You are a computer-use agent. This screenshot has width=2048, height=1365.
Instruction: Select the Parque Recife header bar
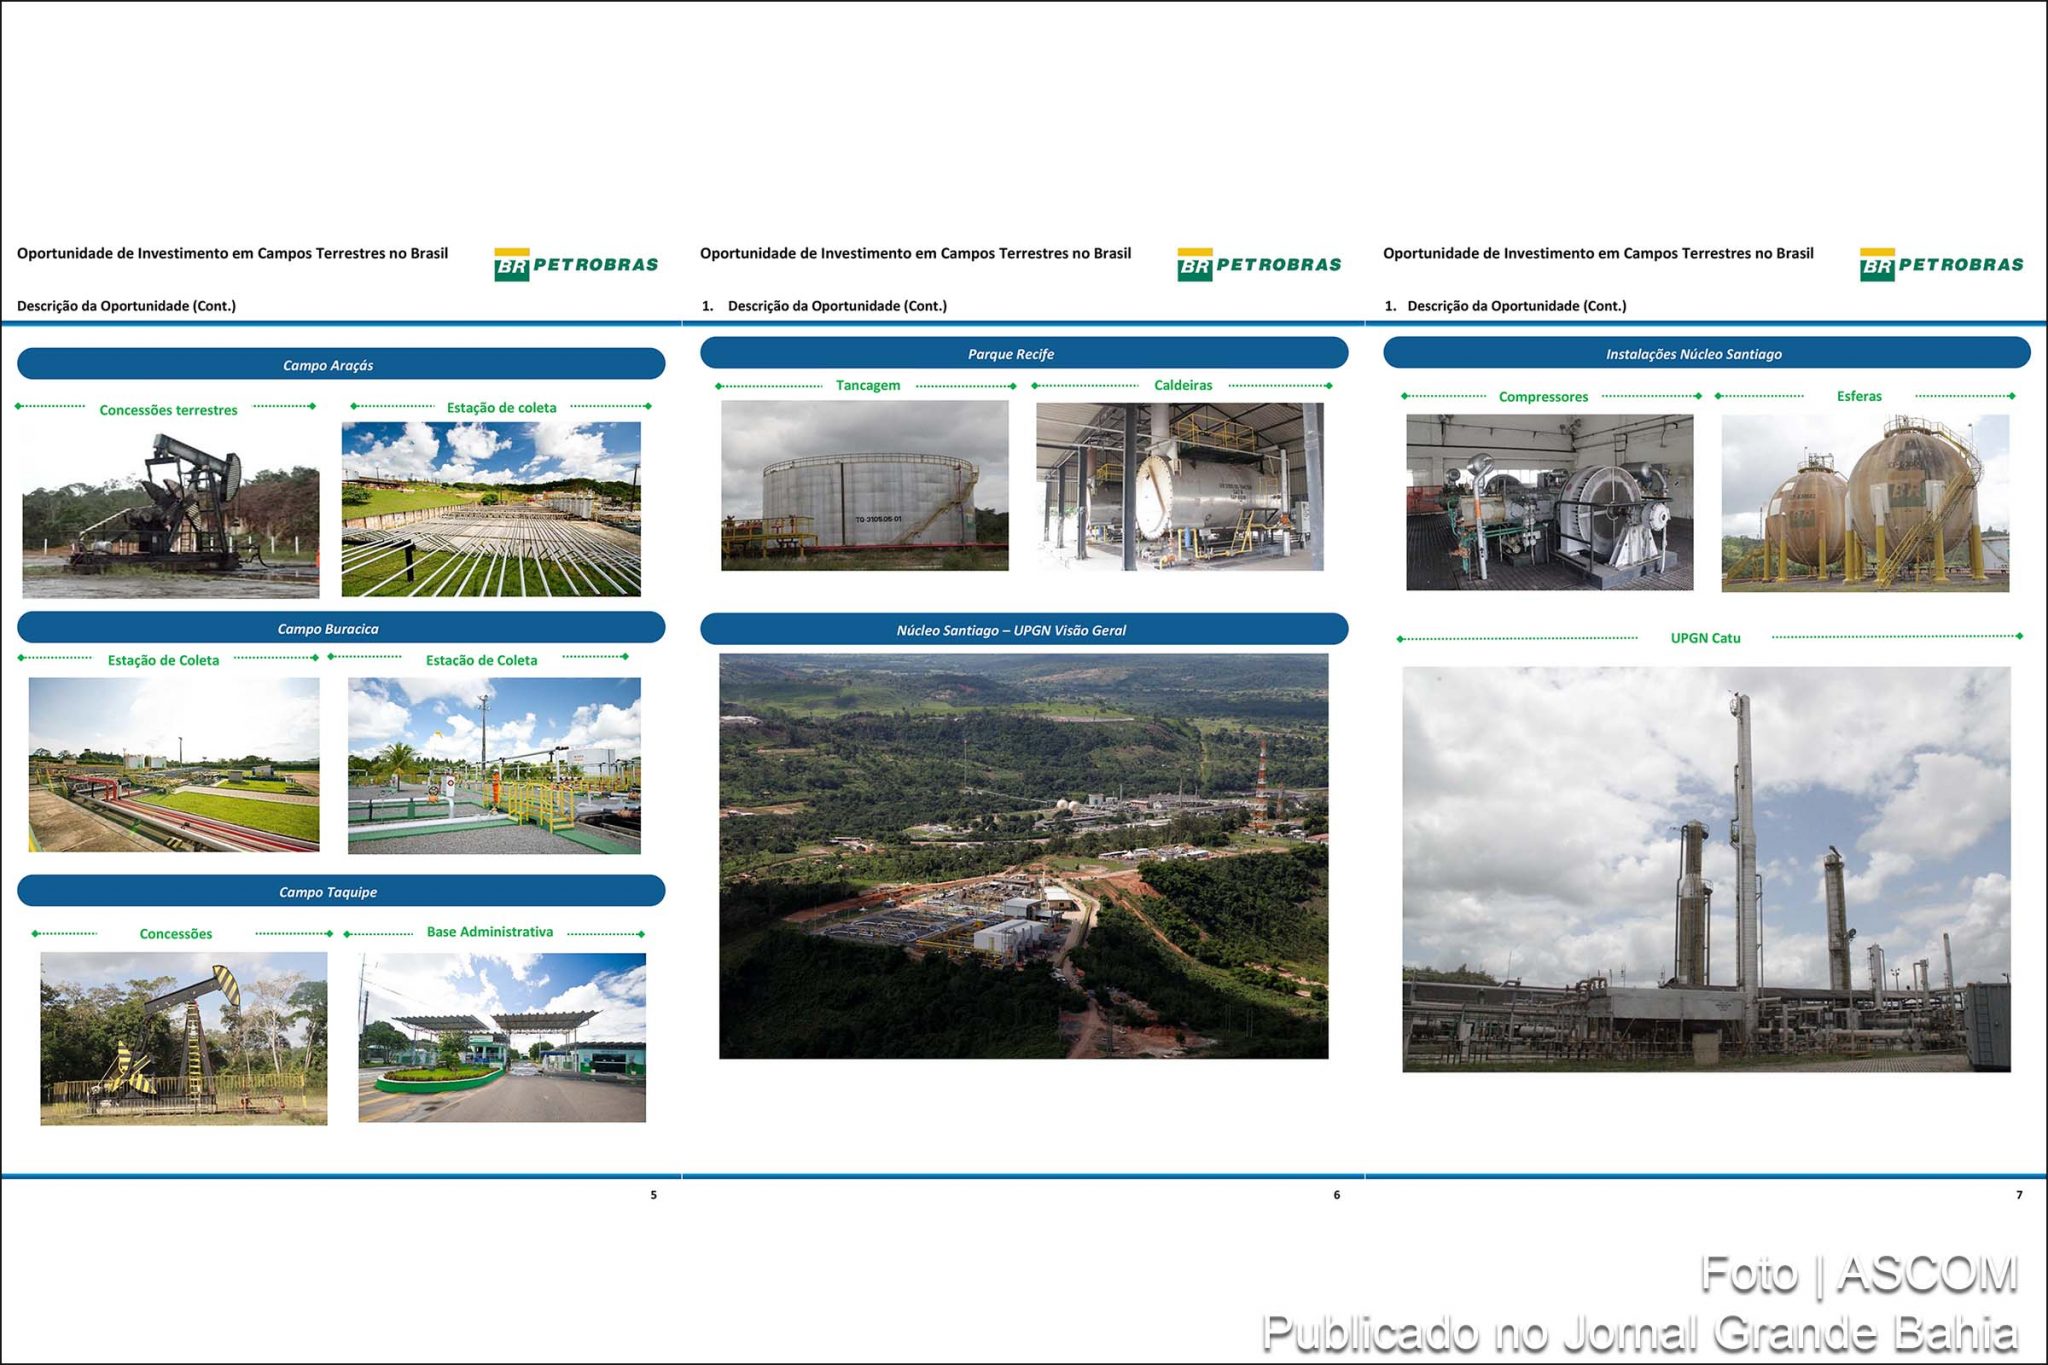point(1024,353)
